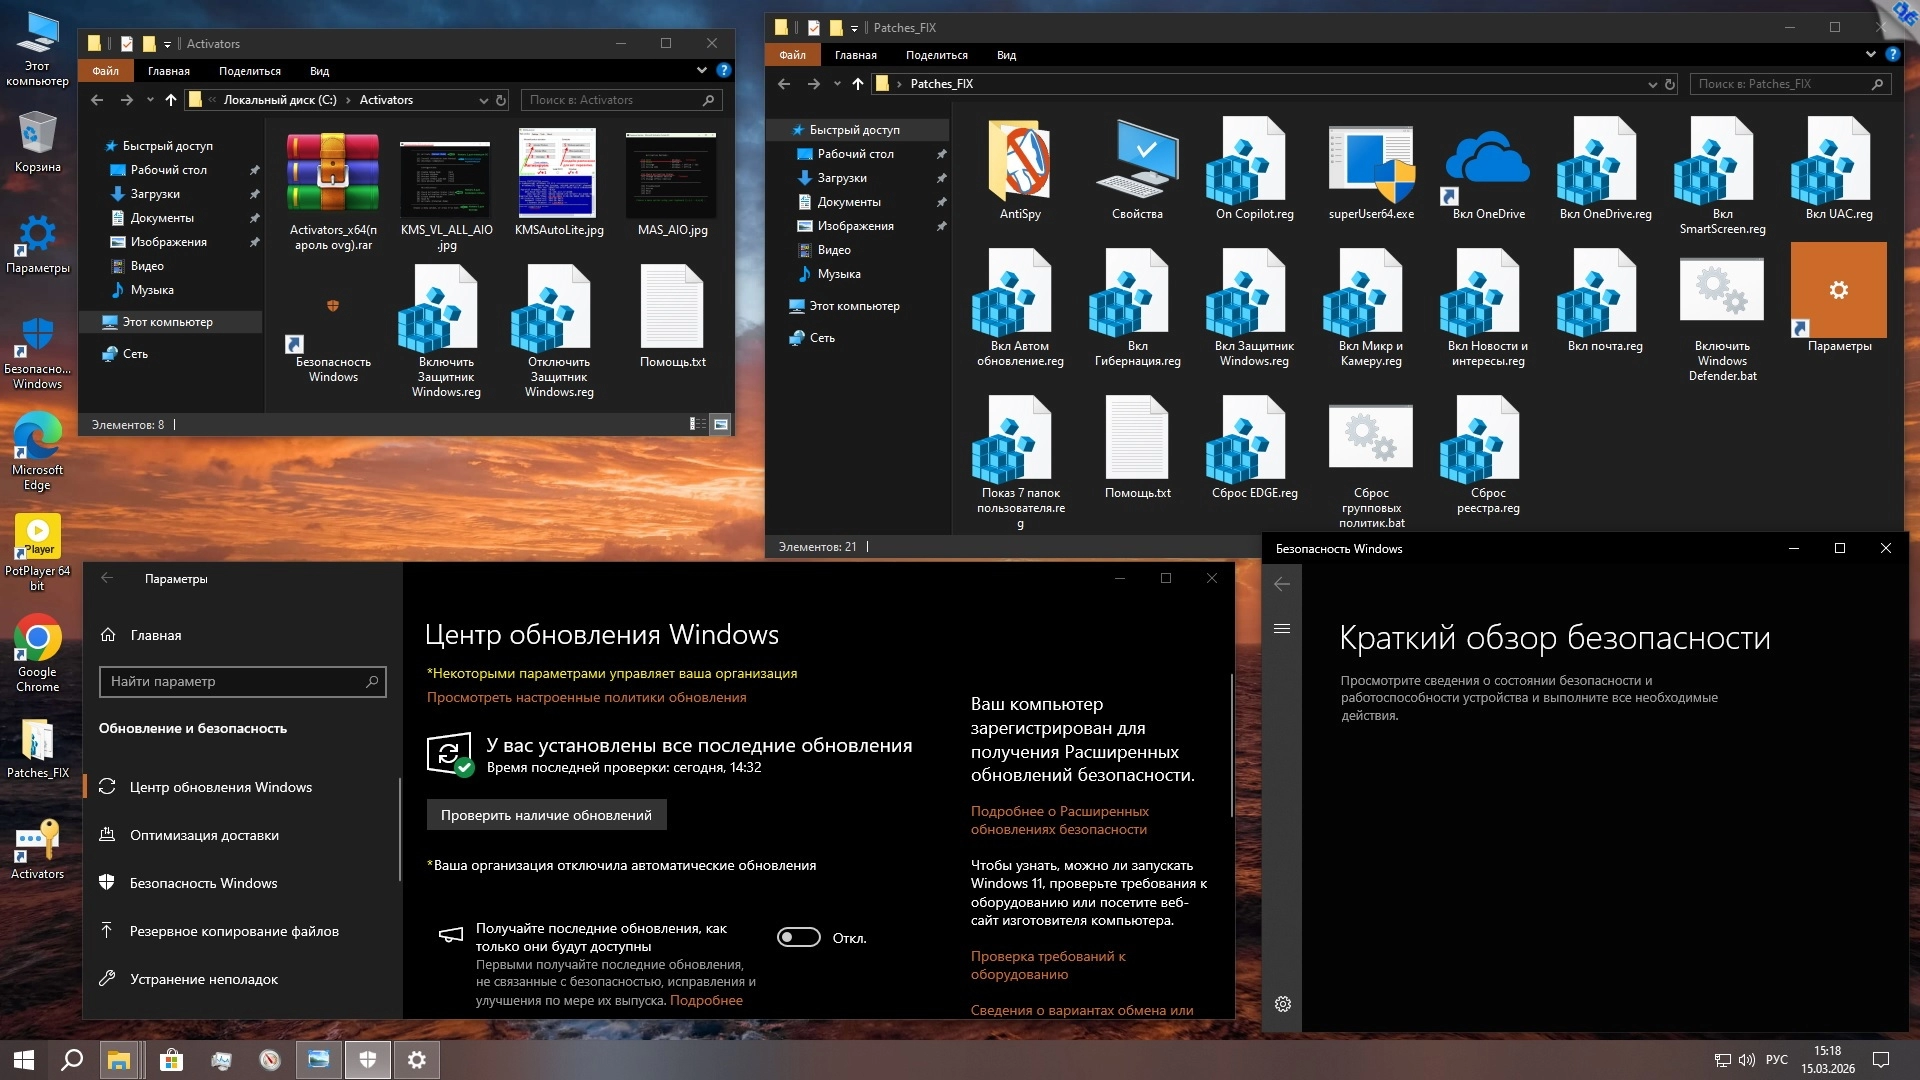The image size is (1920, 1080).
Task: Click the PotPlayer 64 bit desktop icon
Action: (37, 538)
